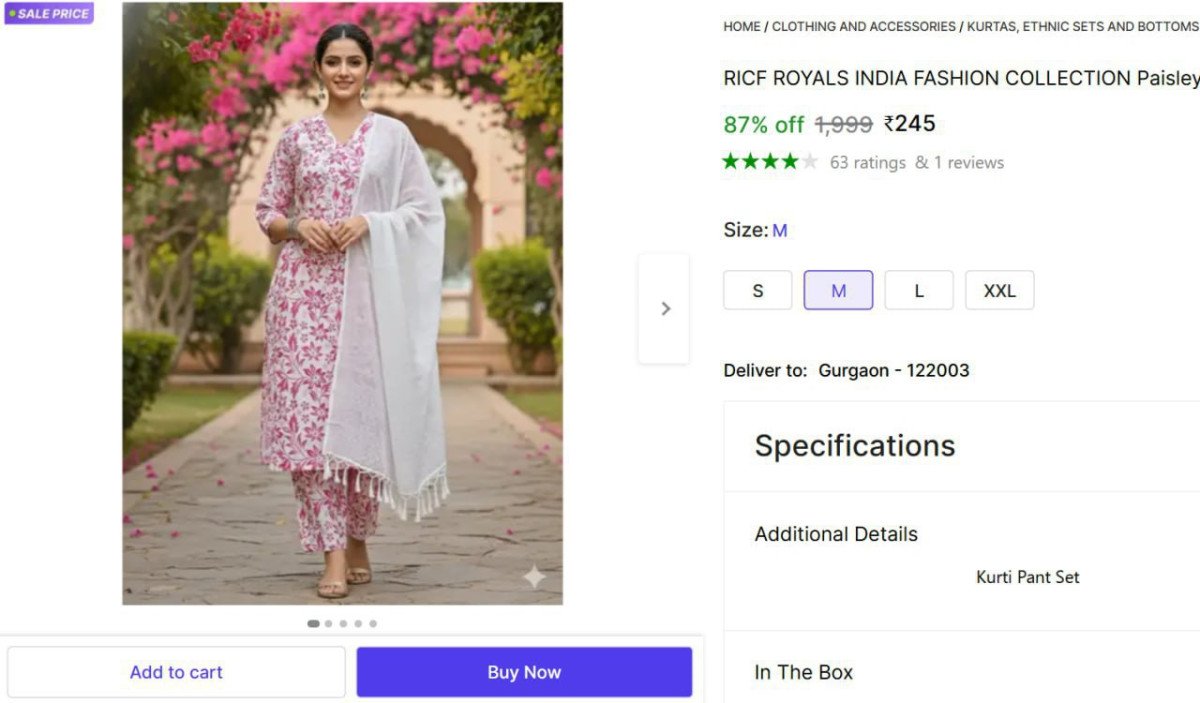The width and height of the screenshot is (1200, 703).
Task: Select the fifth image carousel dot
Action: (x=373, y=623)
